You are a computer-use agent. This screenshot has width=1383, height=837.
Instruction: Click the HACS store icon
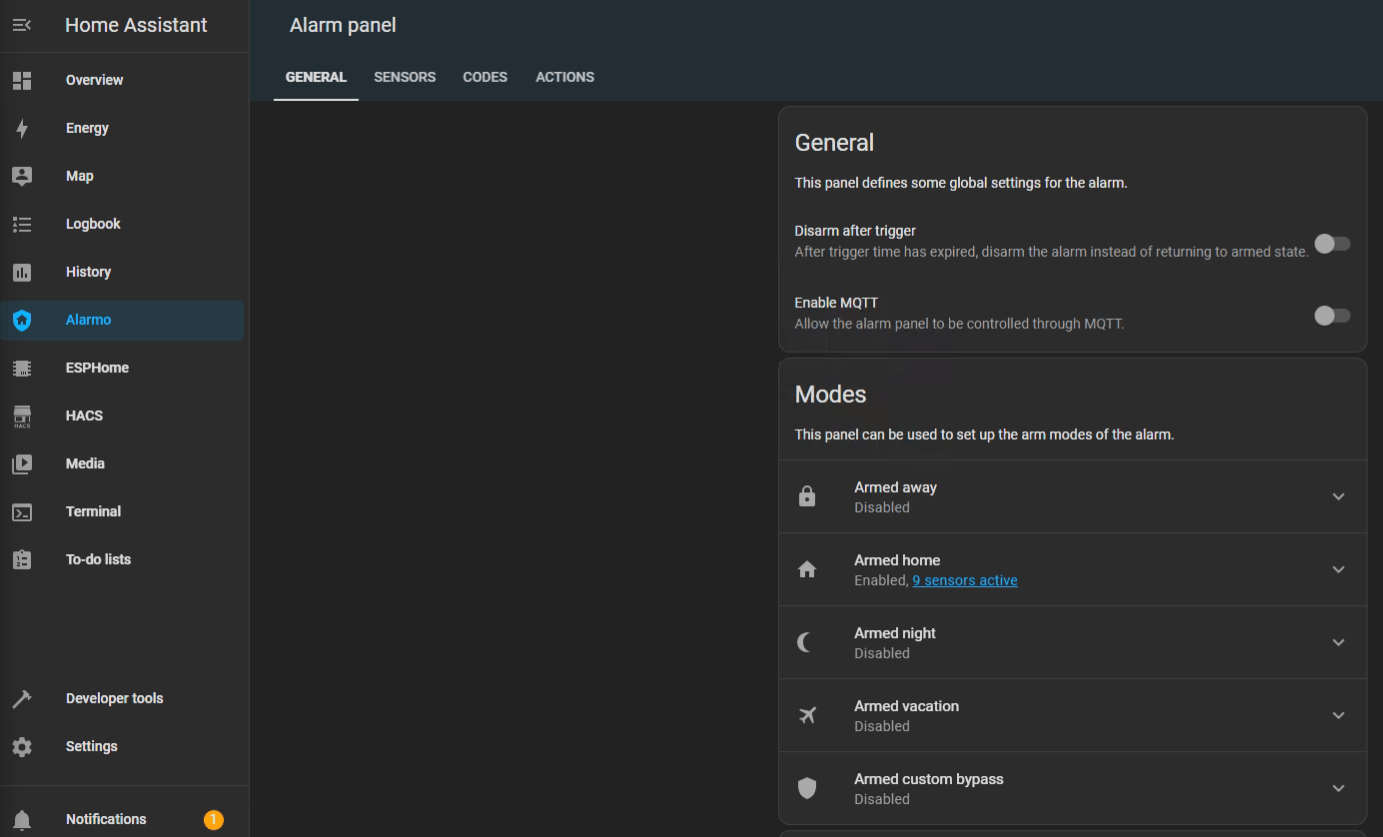(x=22, y=416)
